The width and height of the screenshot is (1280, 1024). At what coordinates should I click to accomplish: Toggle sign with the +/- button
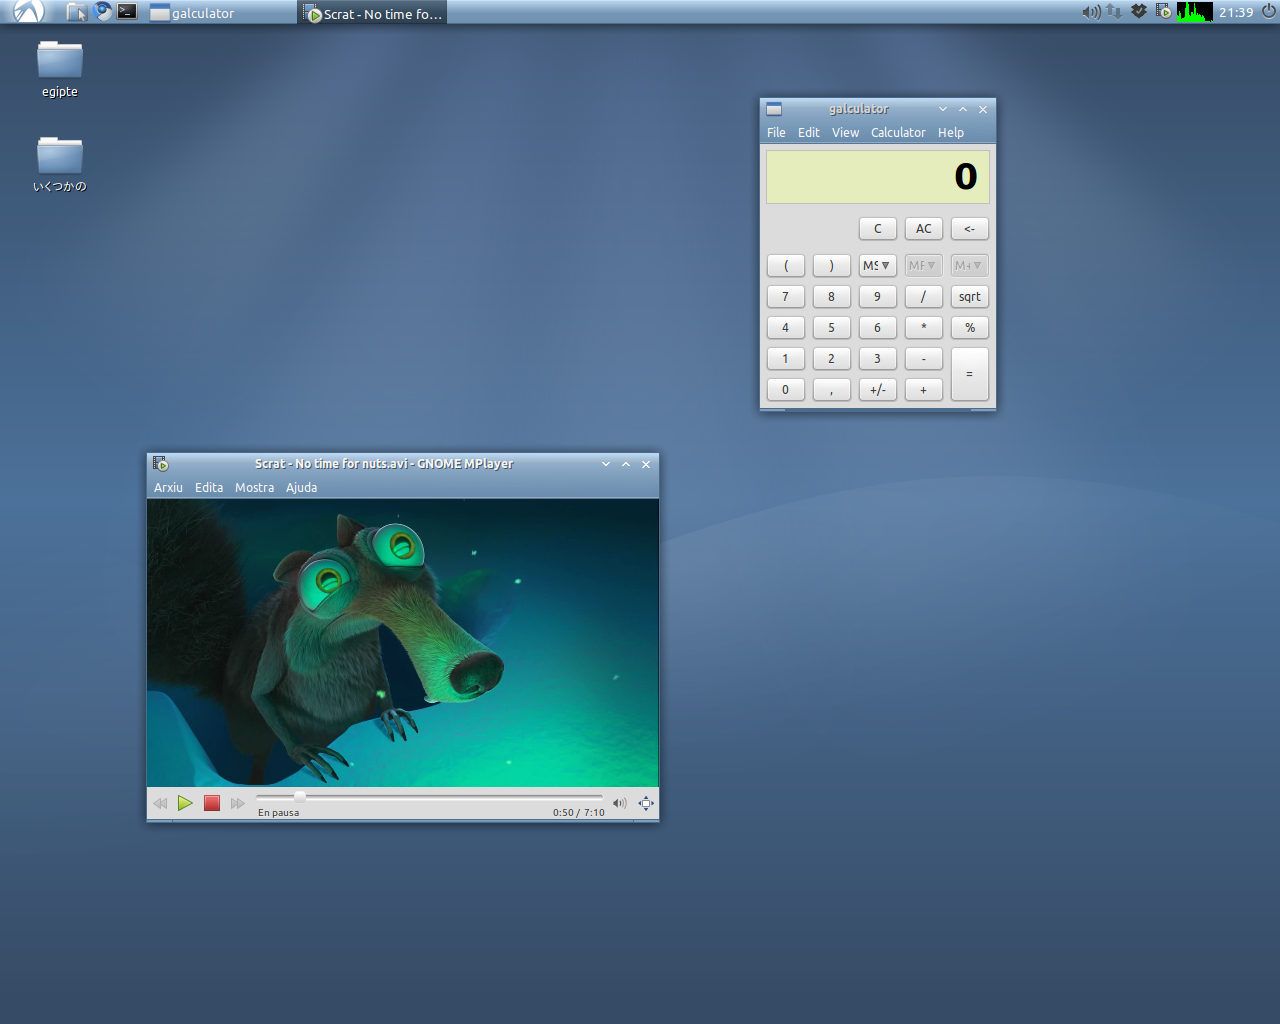click(x=878, y=390)
